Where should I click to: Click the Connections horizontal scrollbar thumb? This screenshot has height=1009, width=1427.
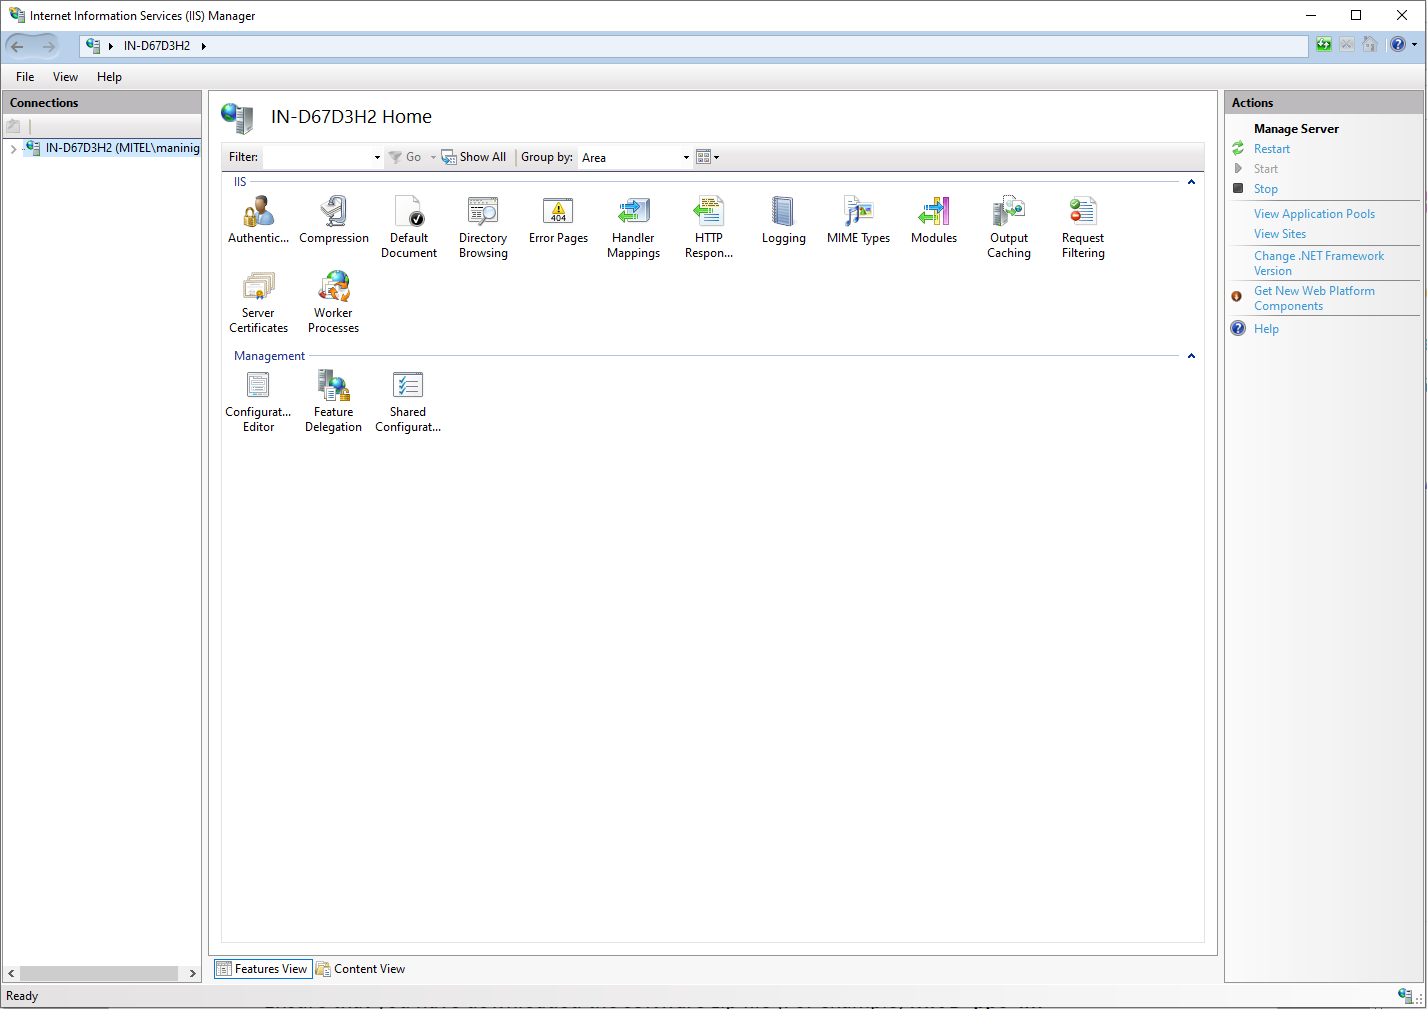[x=99, y=973]
